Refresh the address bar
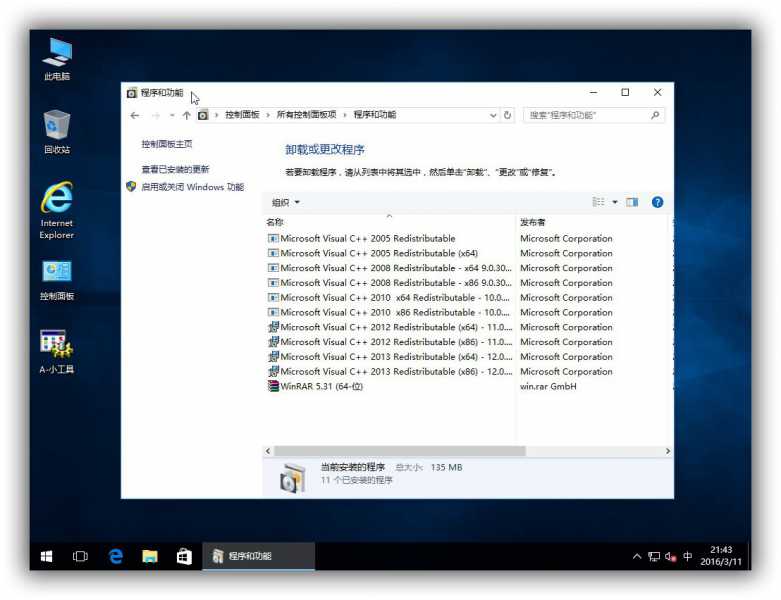This screenshot has width=781, height=600. (x=507, y=116)
